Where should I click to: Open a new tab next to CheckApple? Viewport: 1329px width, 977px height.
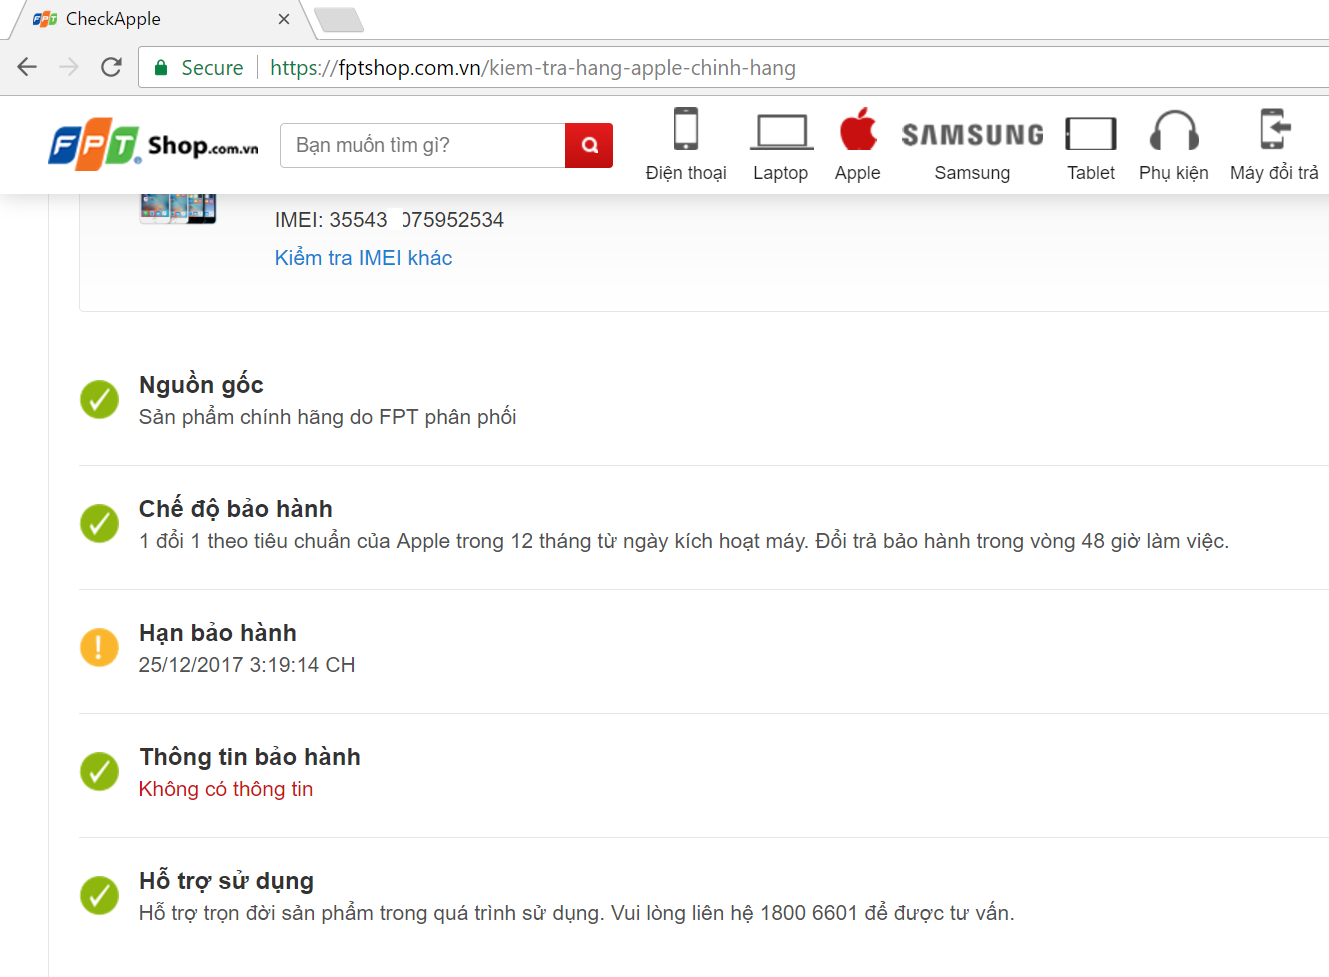click(x=339, y=20)
